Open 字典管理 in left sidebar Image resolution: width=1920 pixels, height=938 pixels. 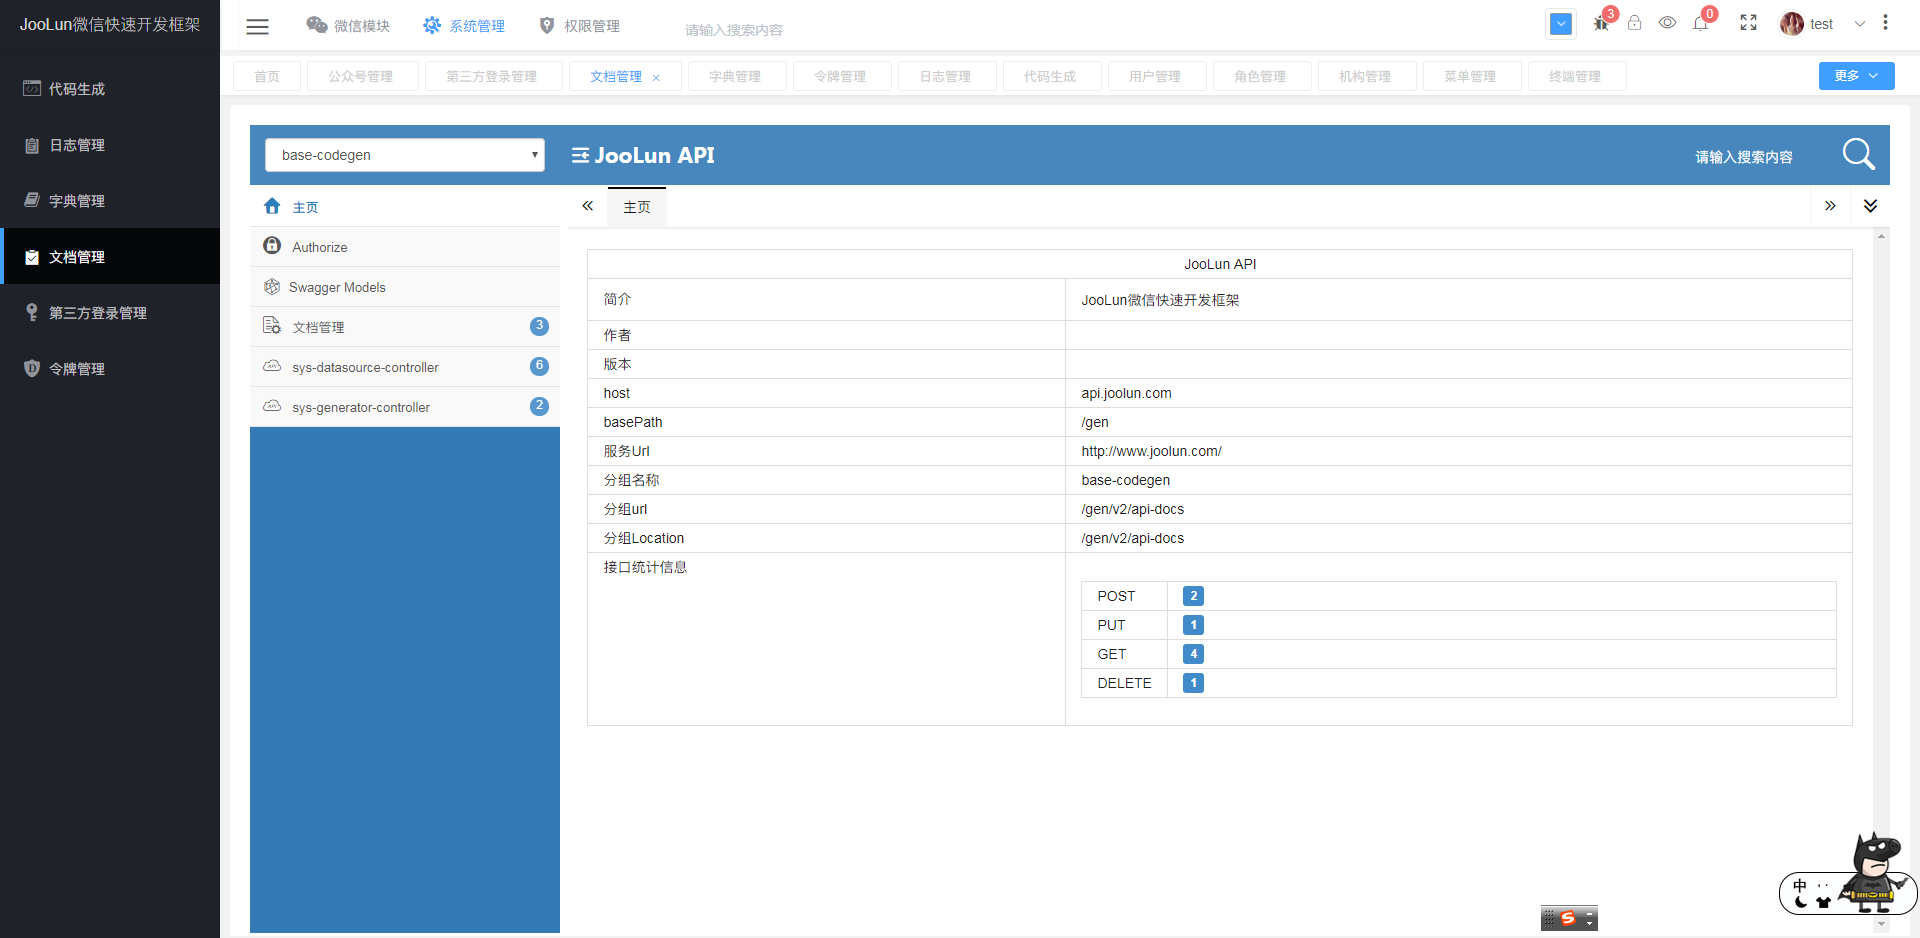tap(110, 201)
